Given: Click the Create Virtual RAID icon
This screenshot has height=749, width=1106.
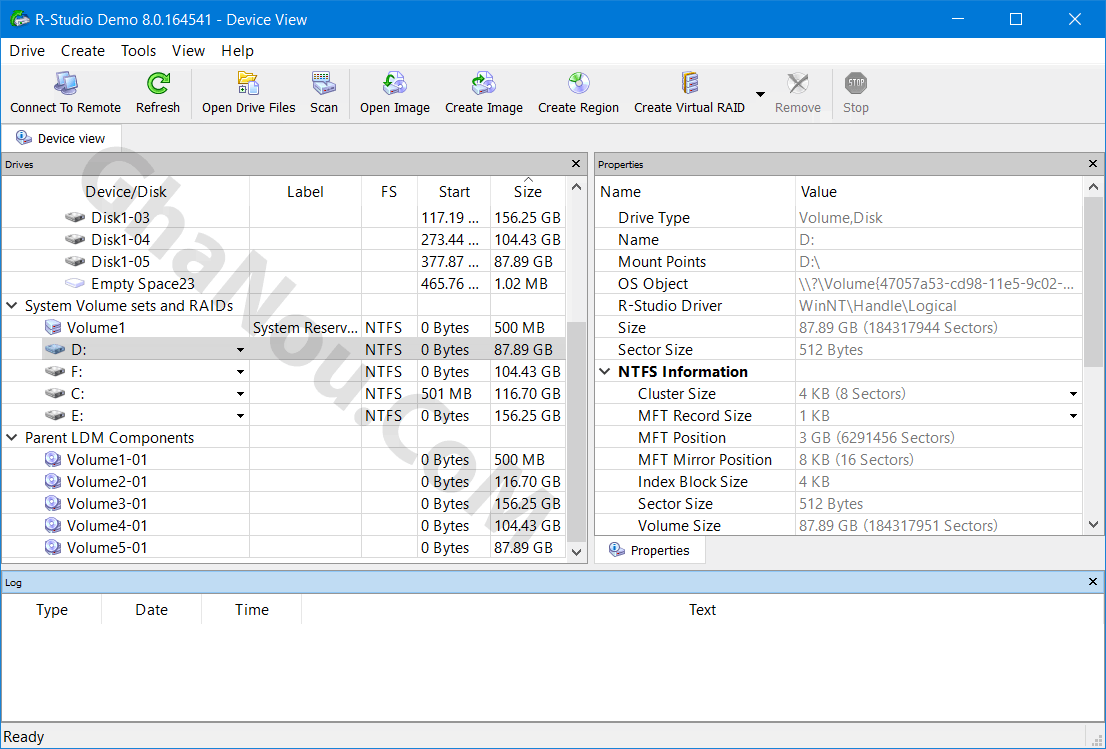Looking at the screenshot, I should pos(689,83).
